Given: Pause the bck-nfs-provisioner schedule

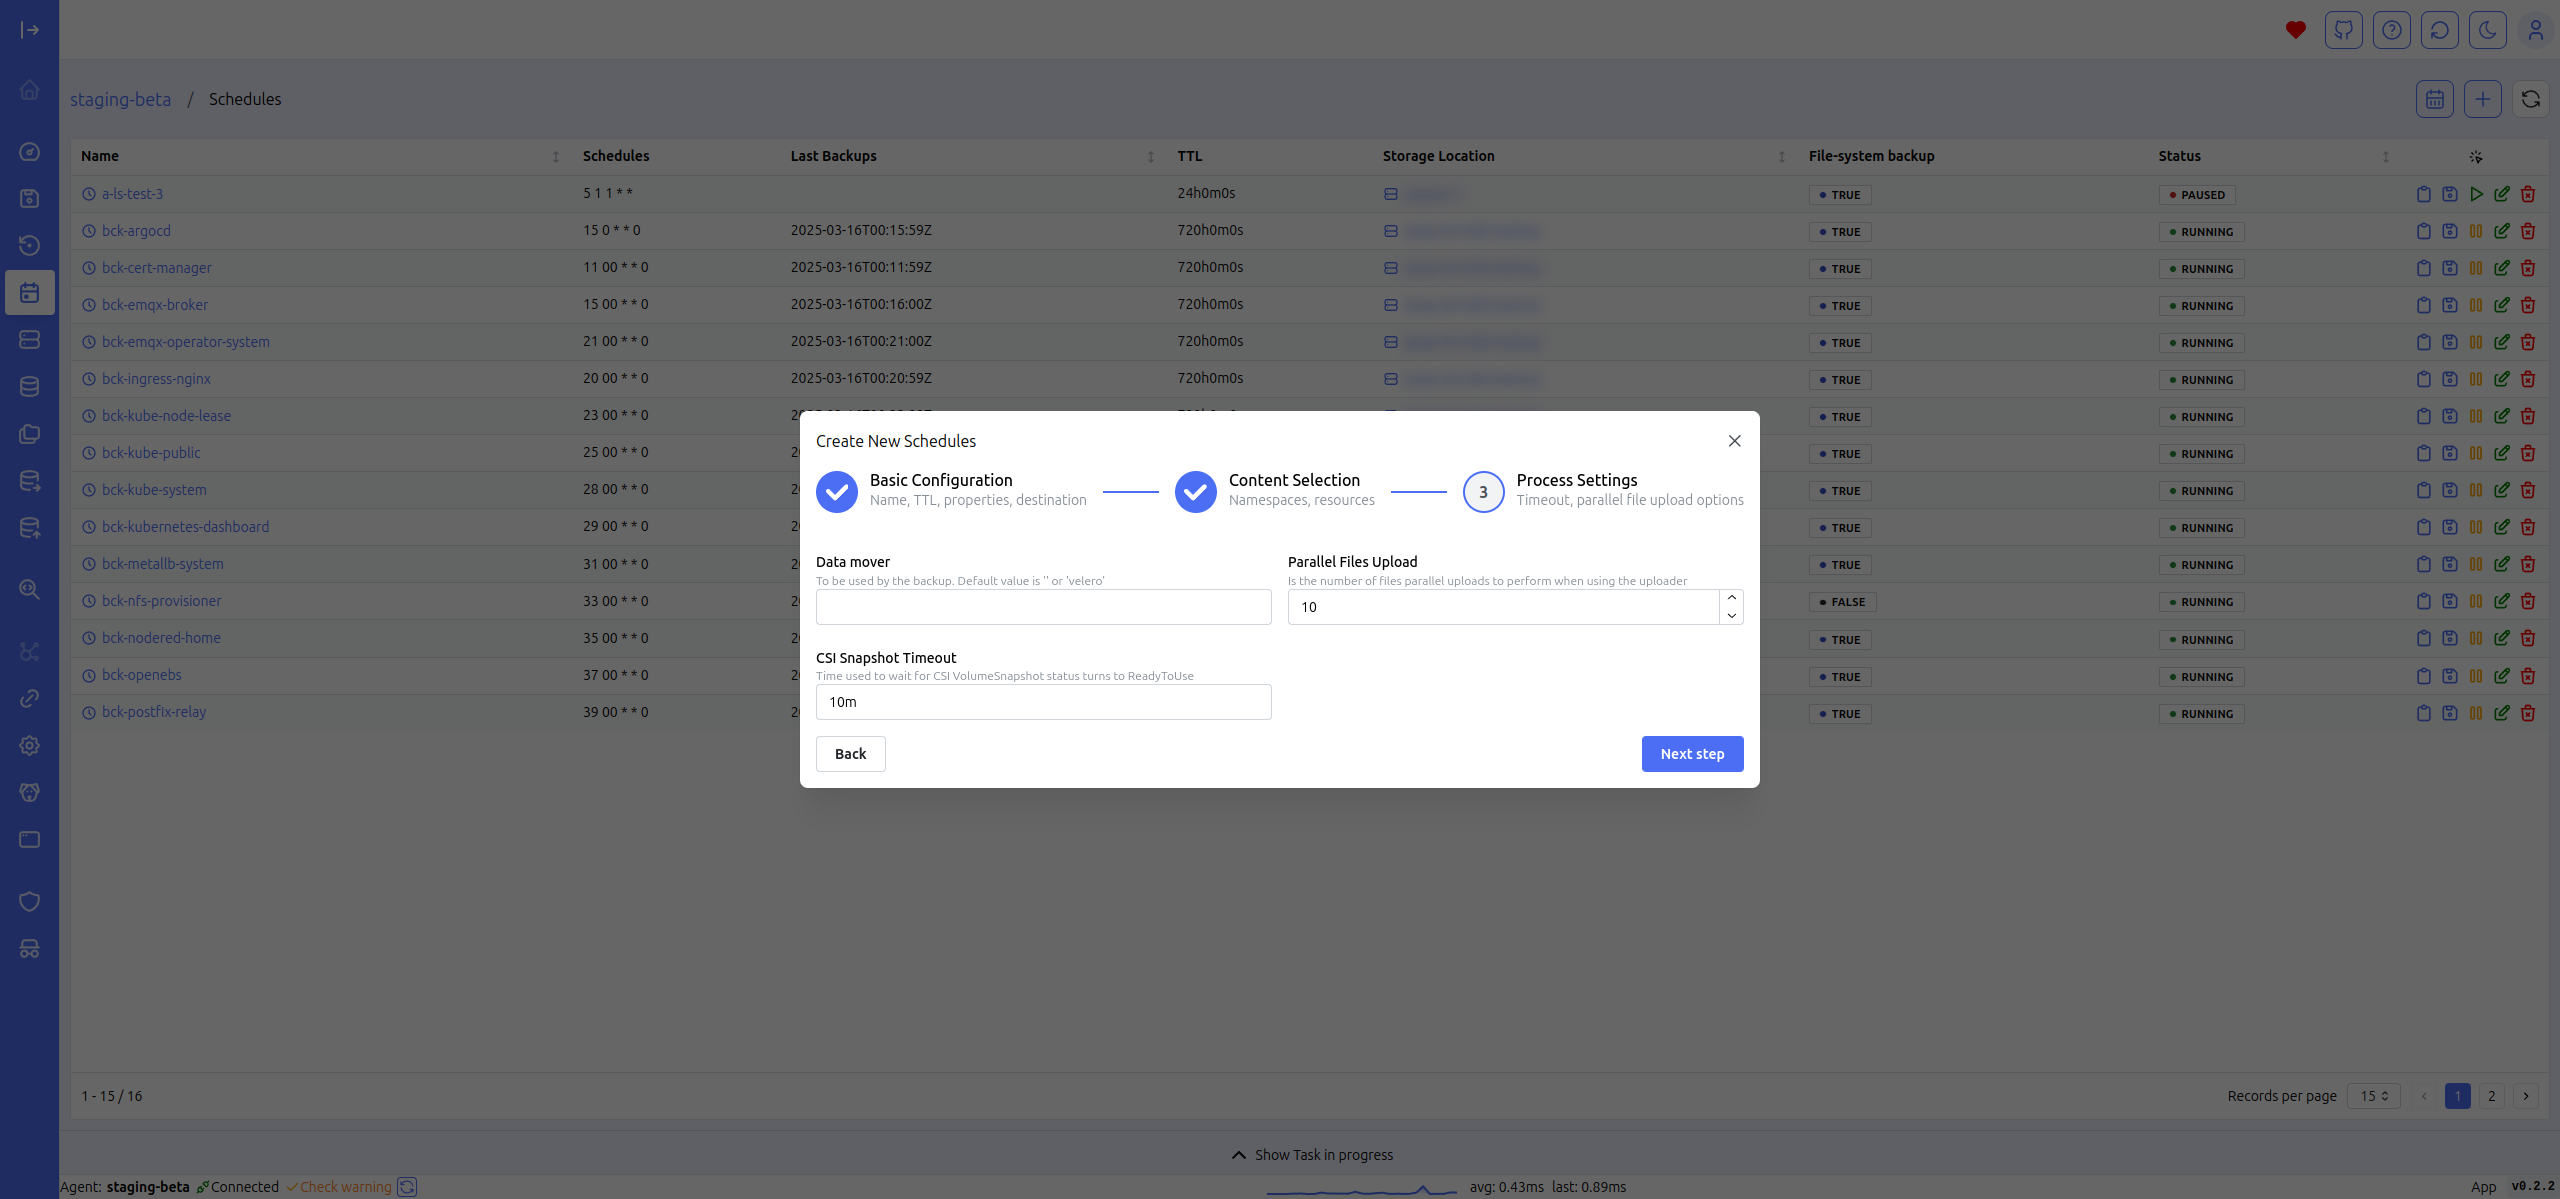Looking at the screenshot, I should click(2476, 601).
